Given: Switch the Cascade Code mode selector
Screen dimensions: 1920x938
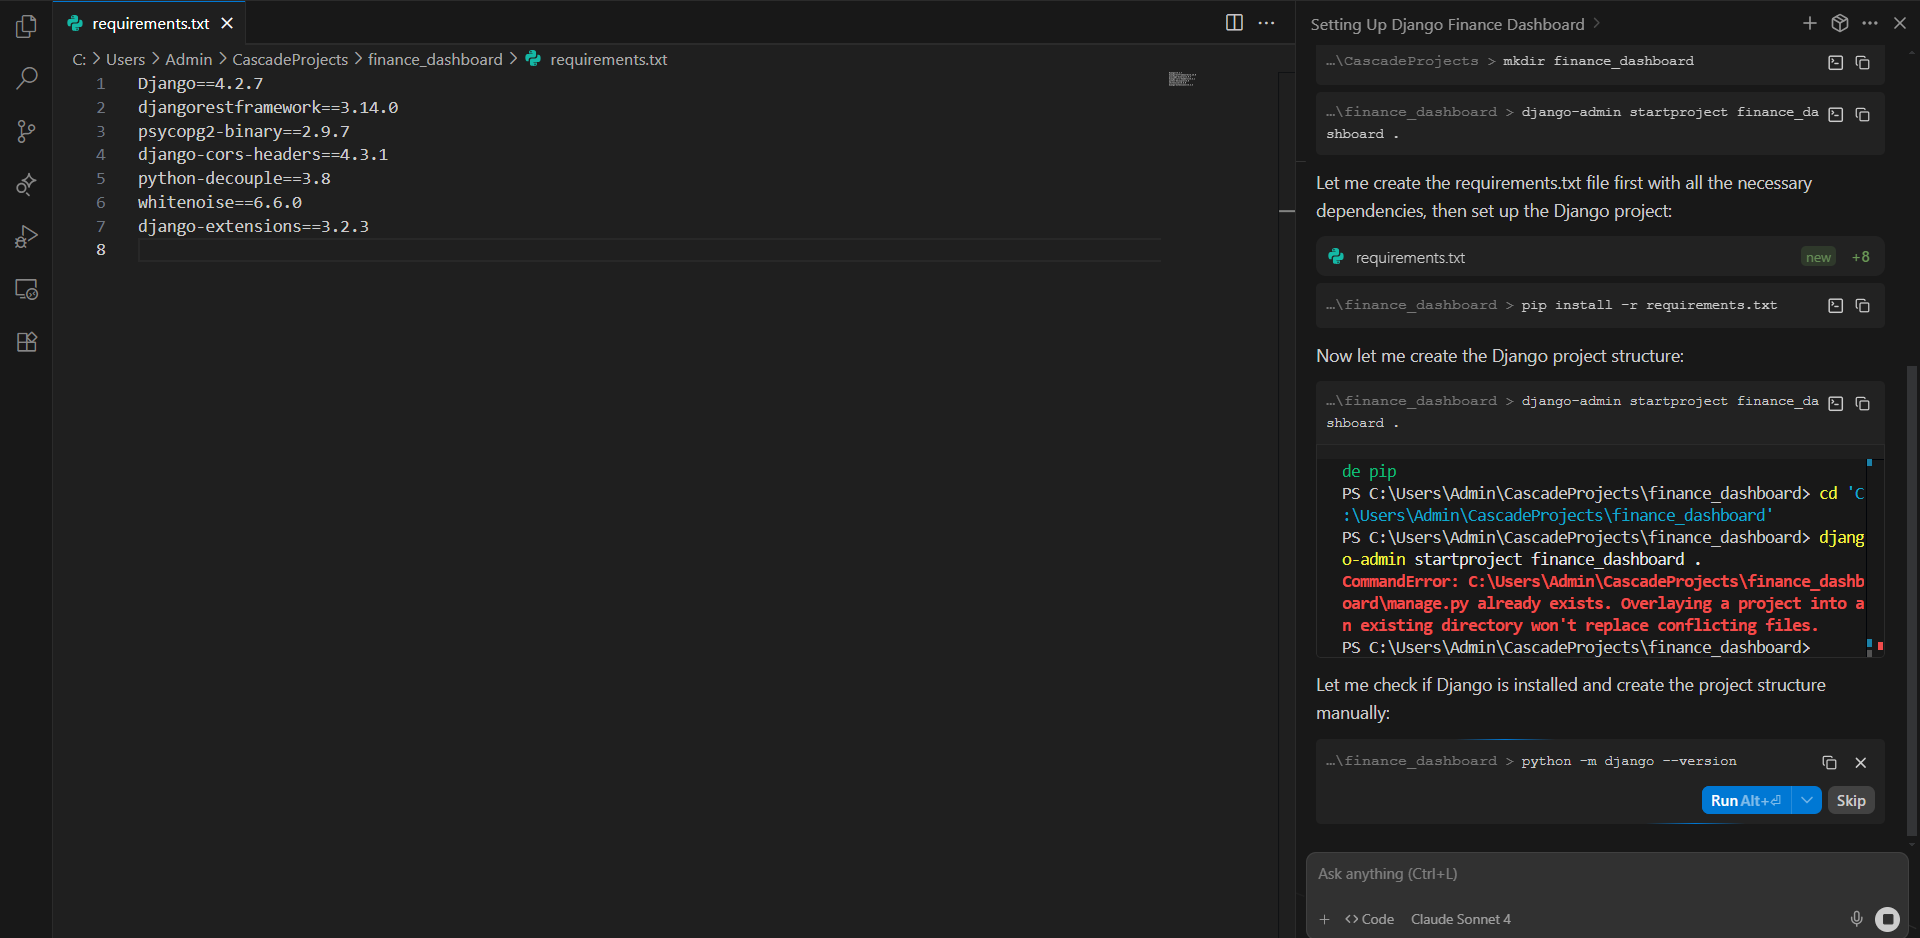Looking at the screenshot, I should pos(1369,919).
